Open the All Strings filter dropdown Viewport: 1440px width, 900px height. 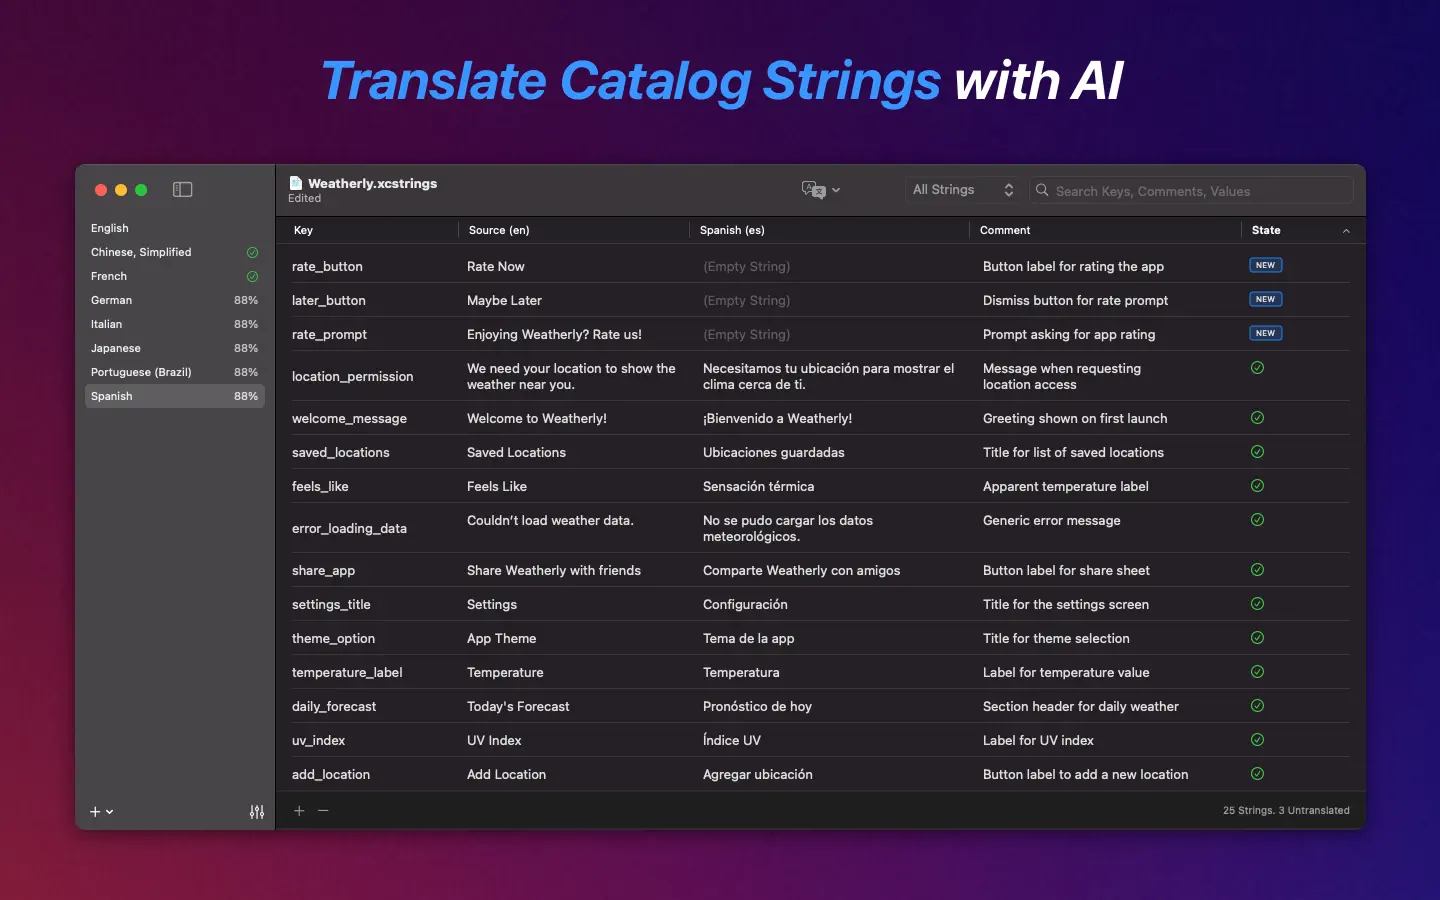[963, 190]
